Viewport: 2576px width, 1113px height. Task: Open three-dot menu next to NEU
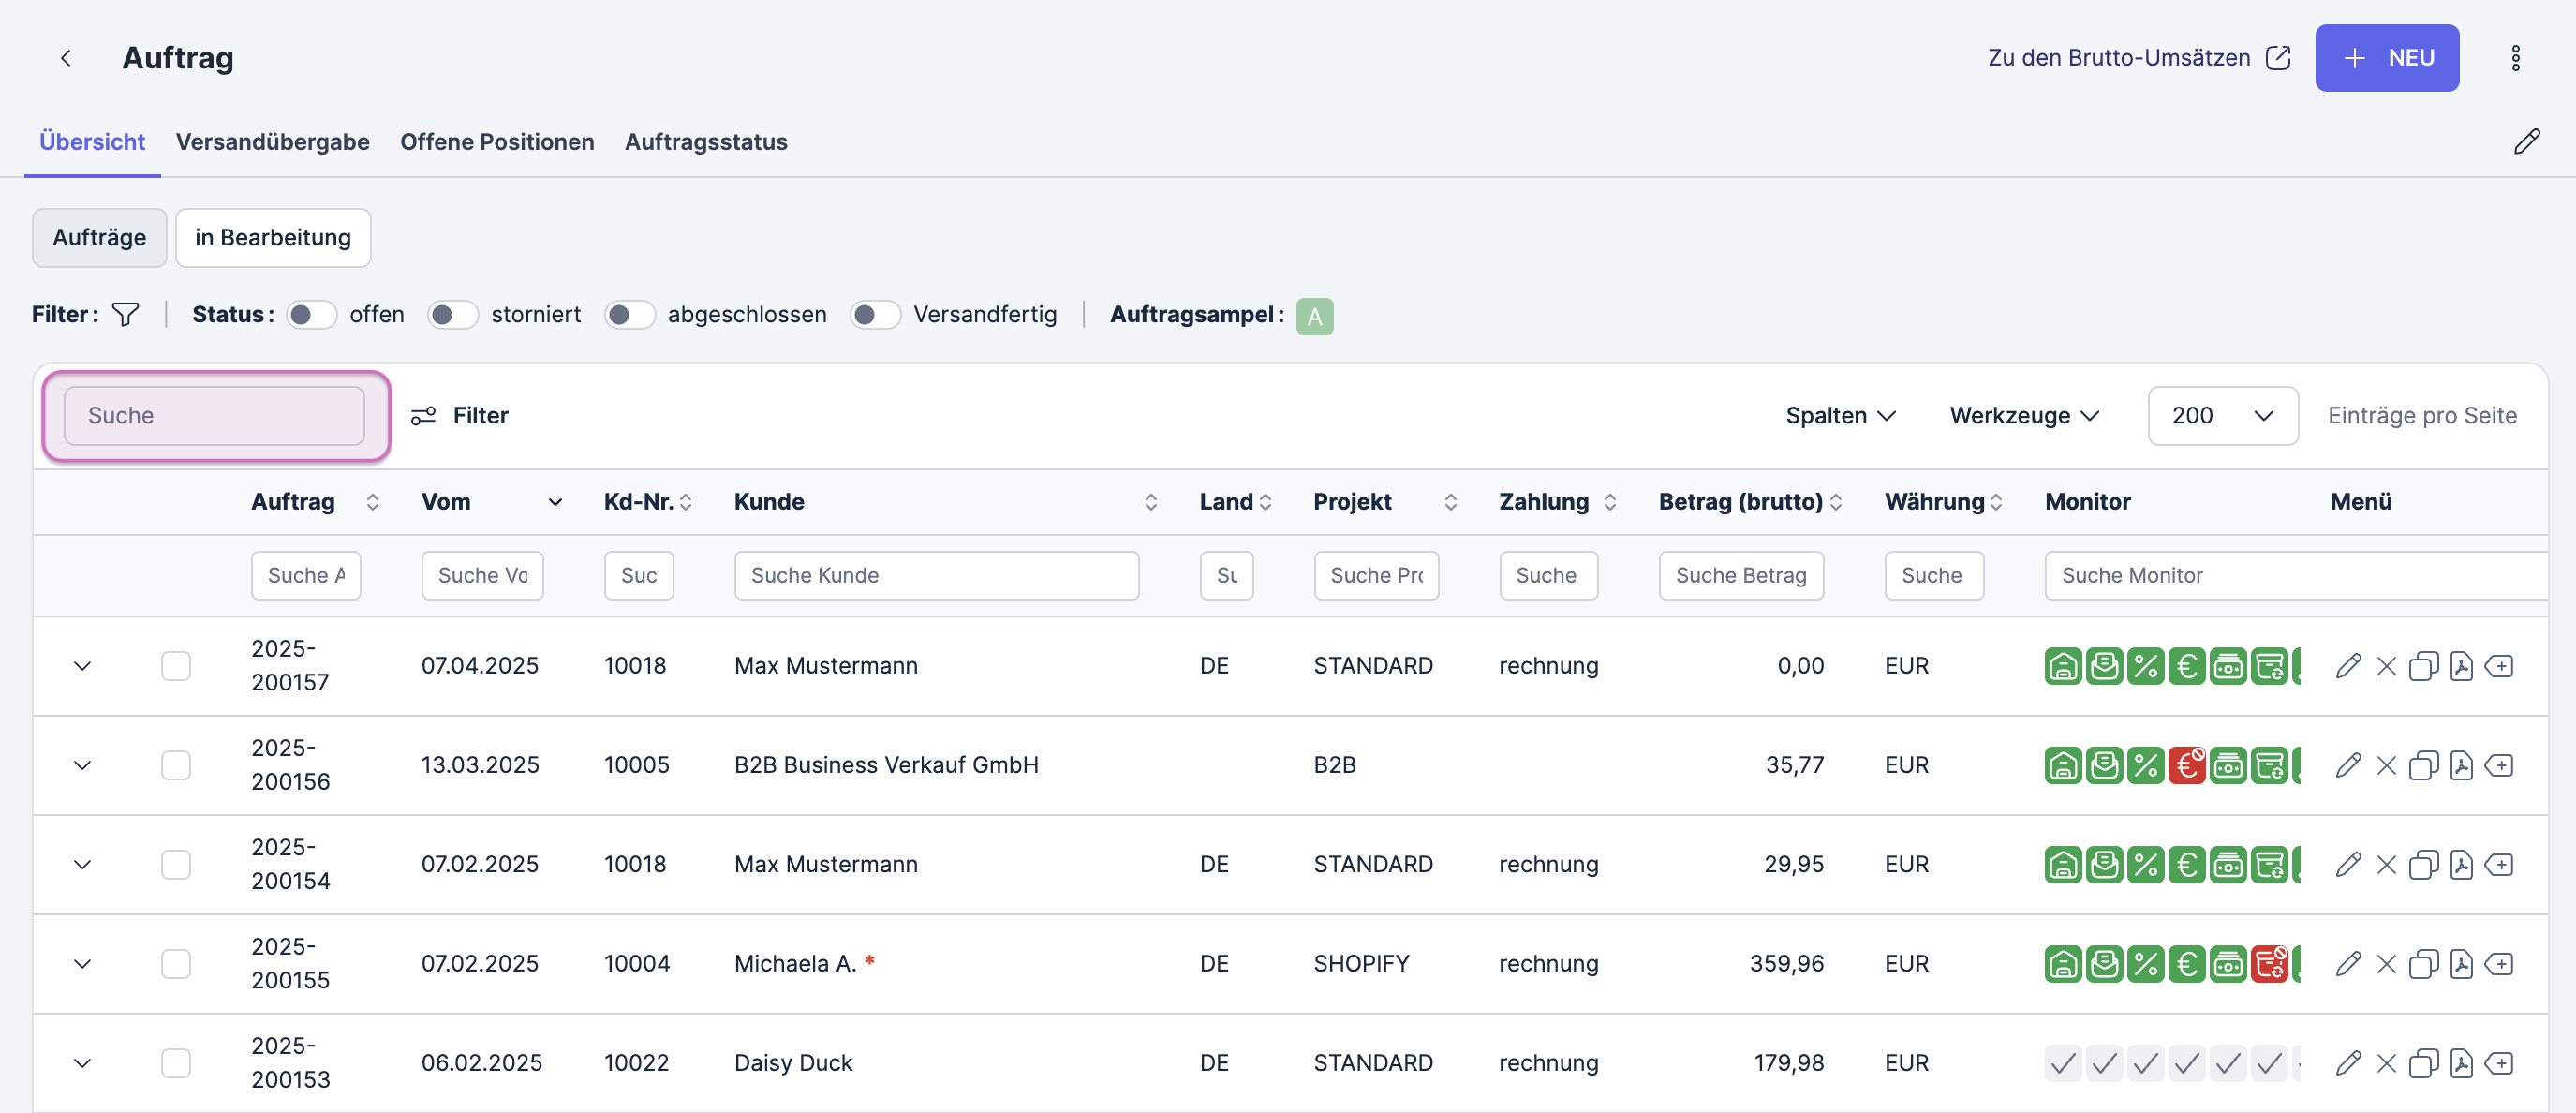pyautogui.click(x=2515, y=58)
